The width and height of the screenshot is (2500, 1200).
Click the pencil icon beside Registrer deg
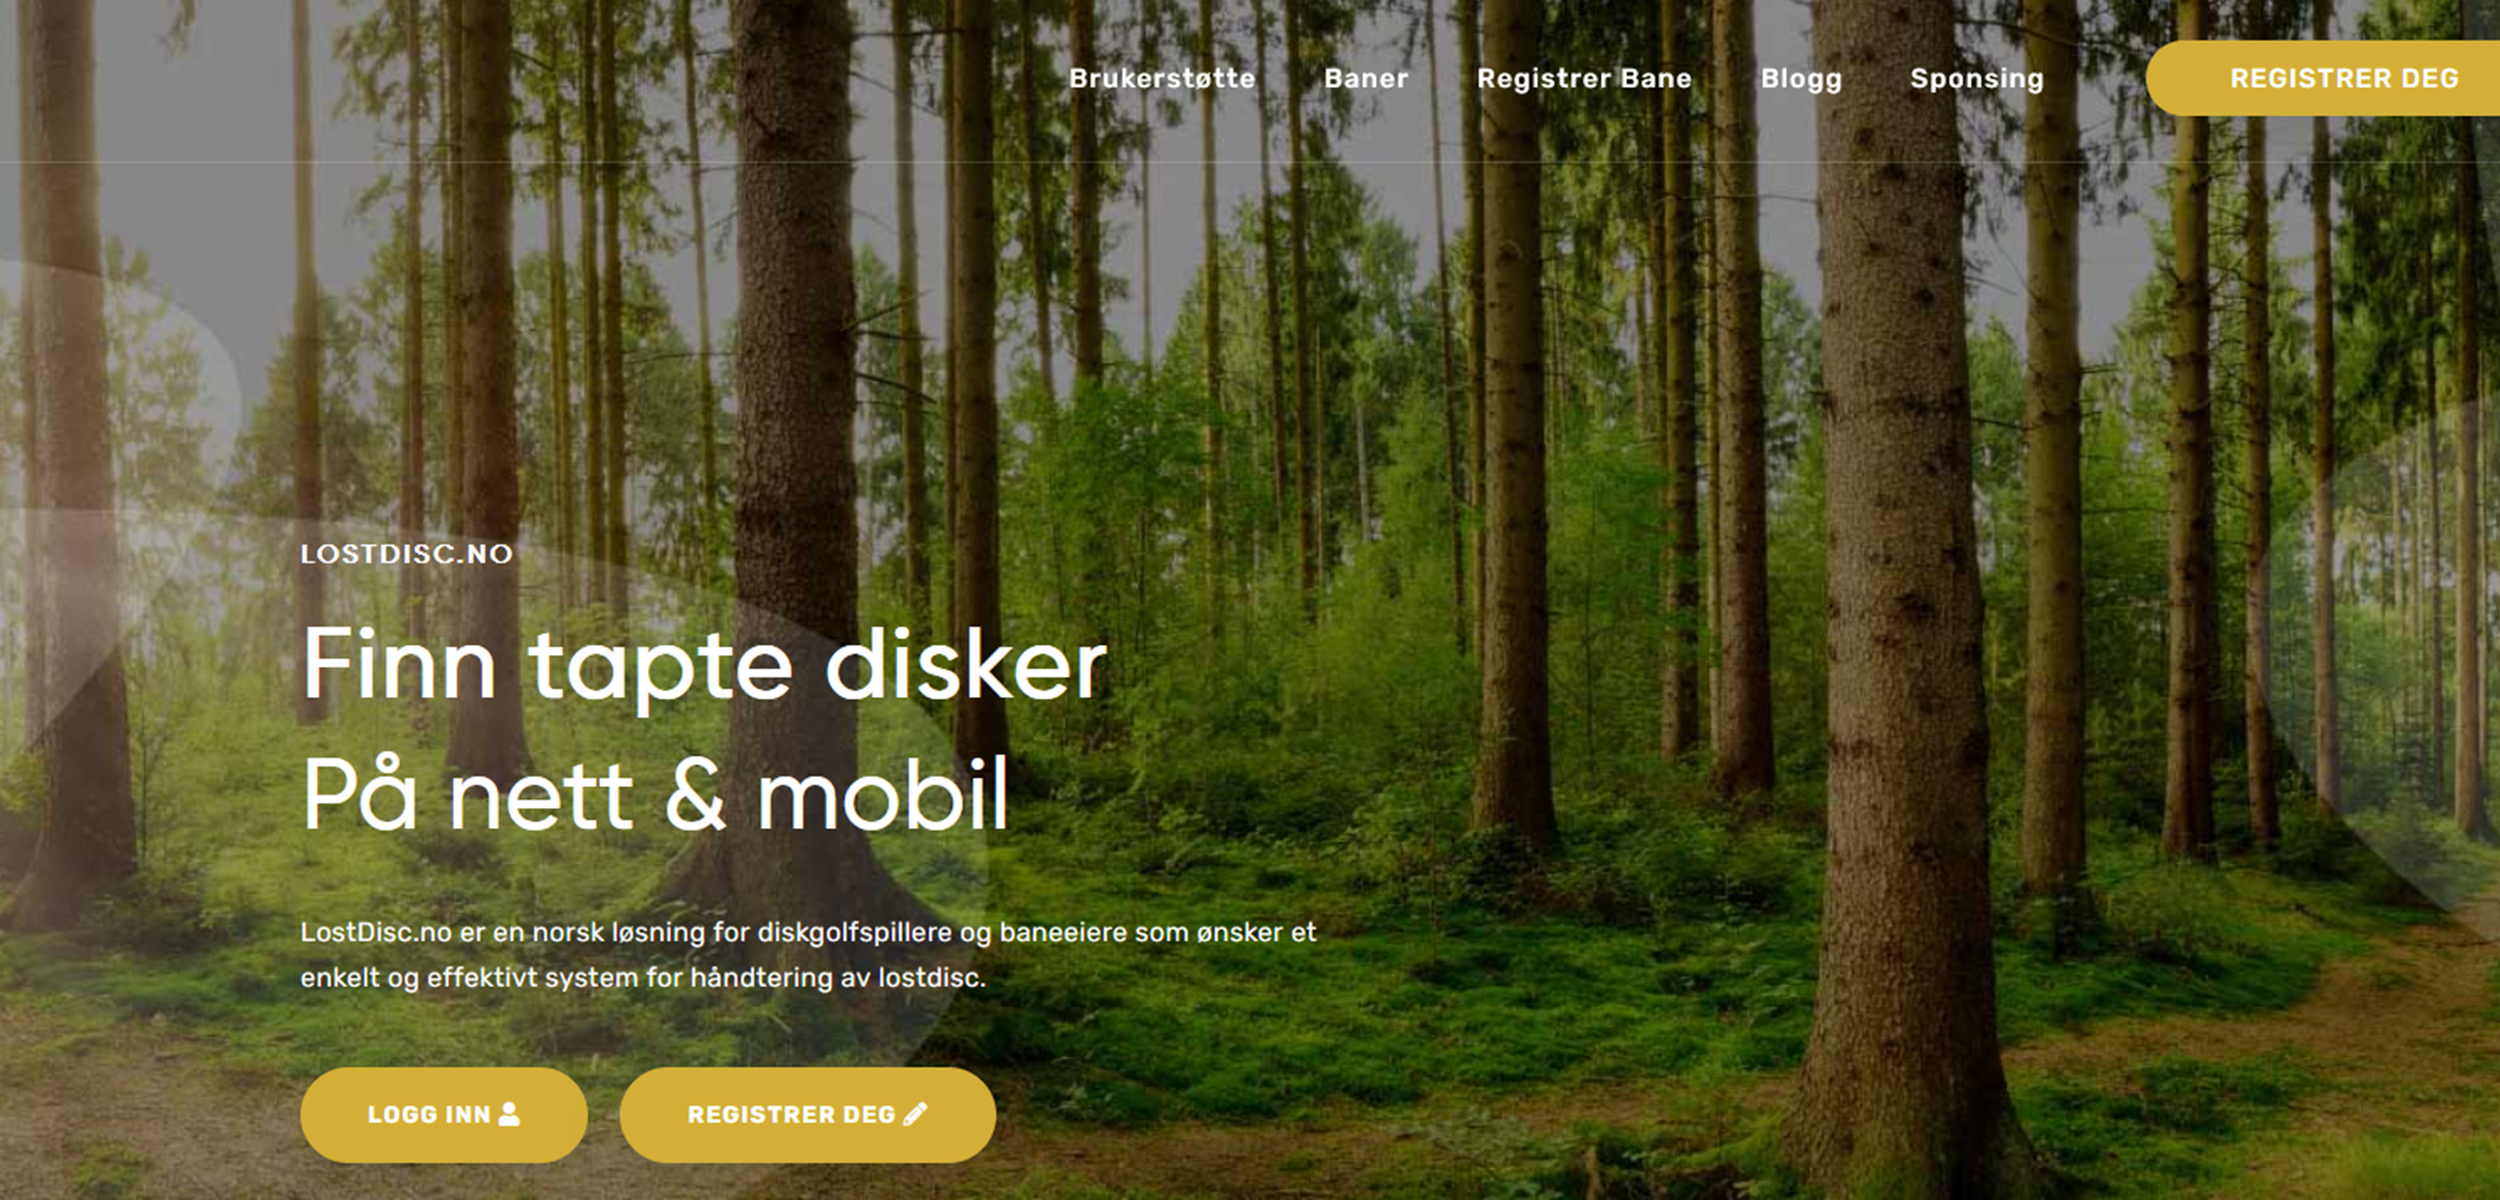[915, 1113]
